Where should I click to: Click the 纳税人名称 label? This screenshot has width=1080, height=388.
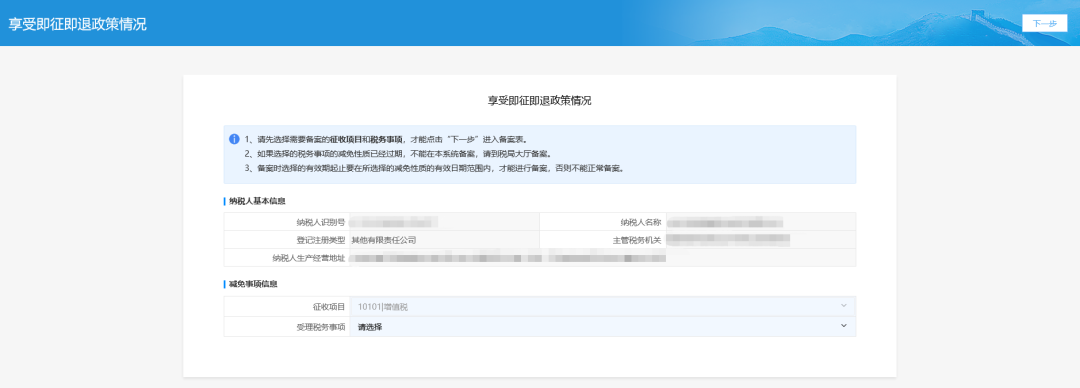coord(641,222)
